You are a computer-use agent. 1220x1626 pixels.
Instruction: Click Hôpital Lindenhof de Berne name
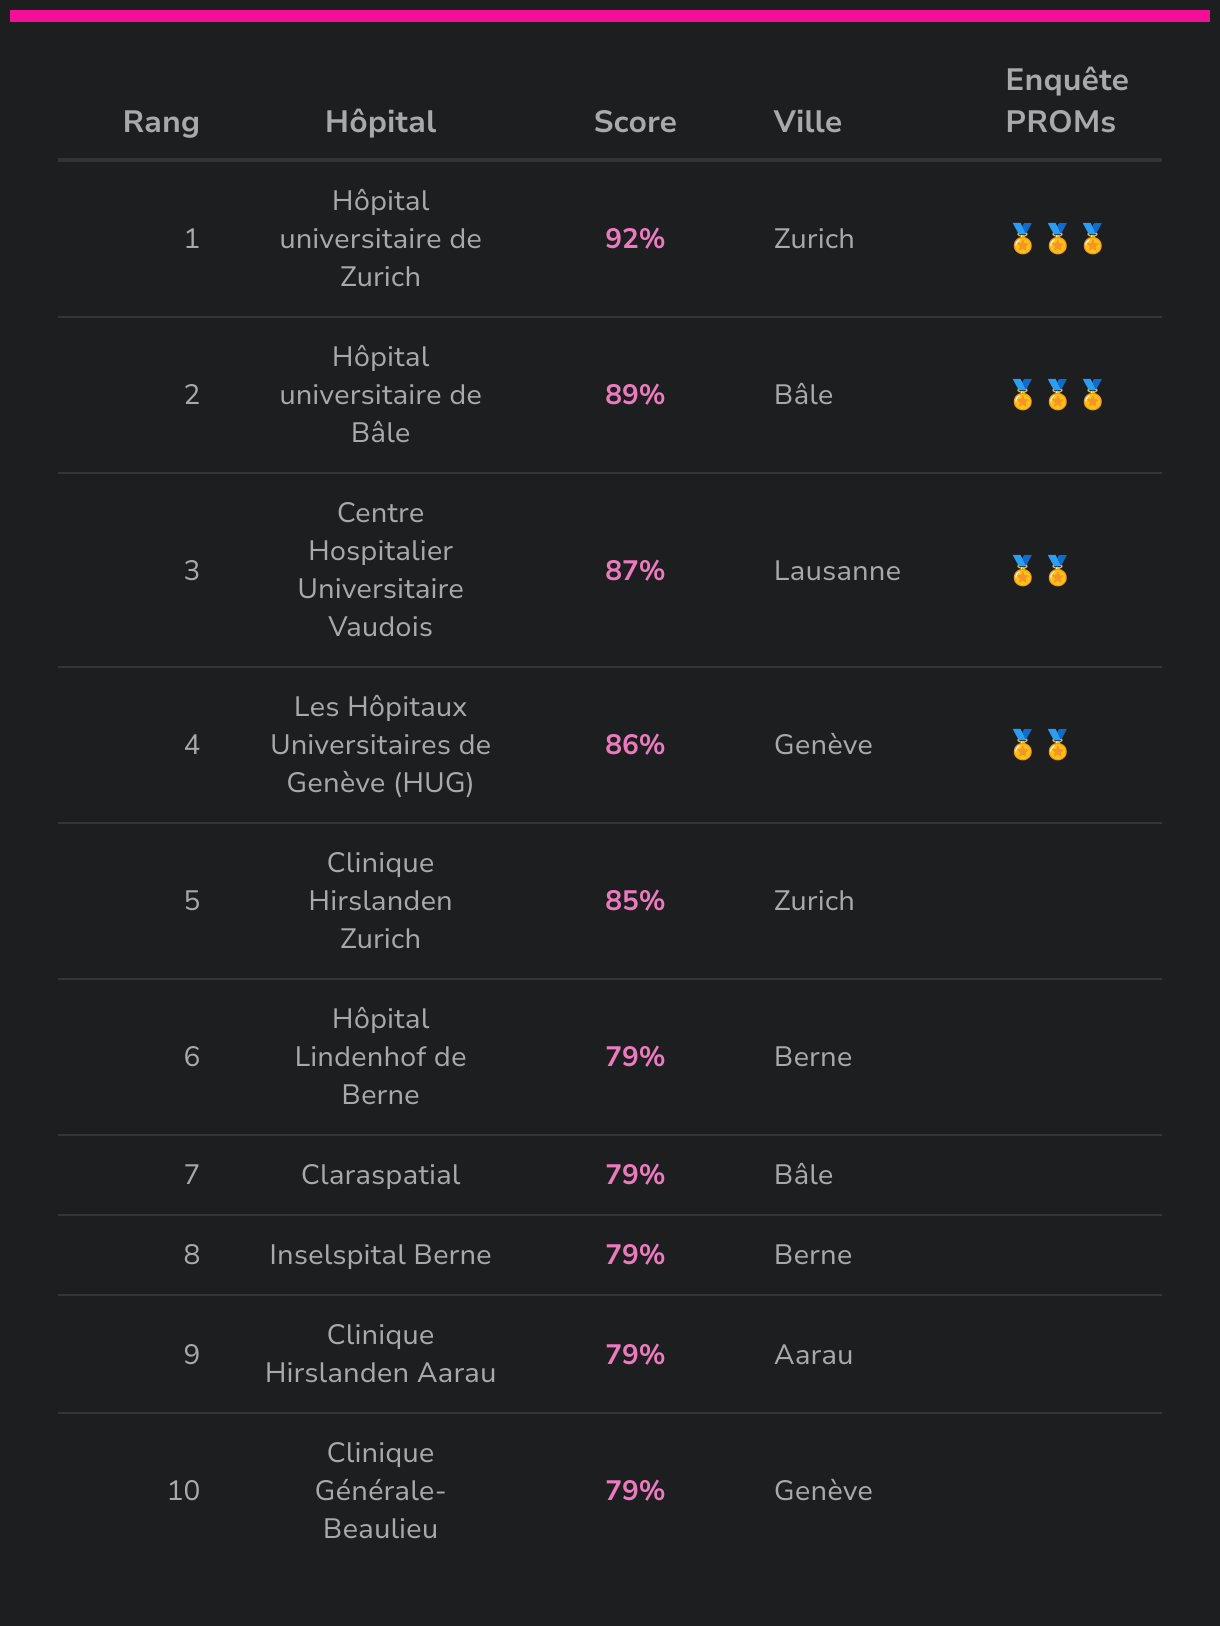pos(380,1057)
